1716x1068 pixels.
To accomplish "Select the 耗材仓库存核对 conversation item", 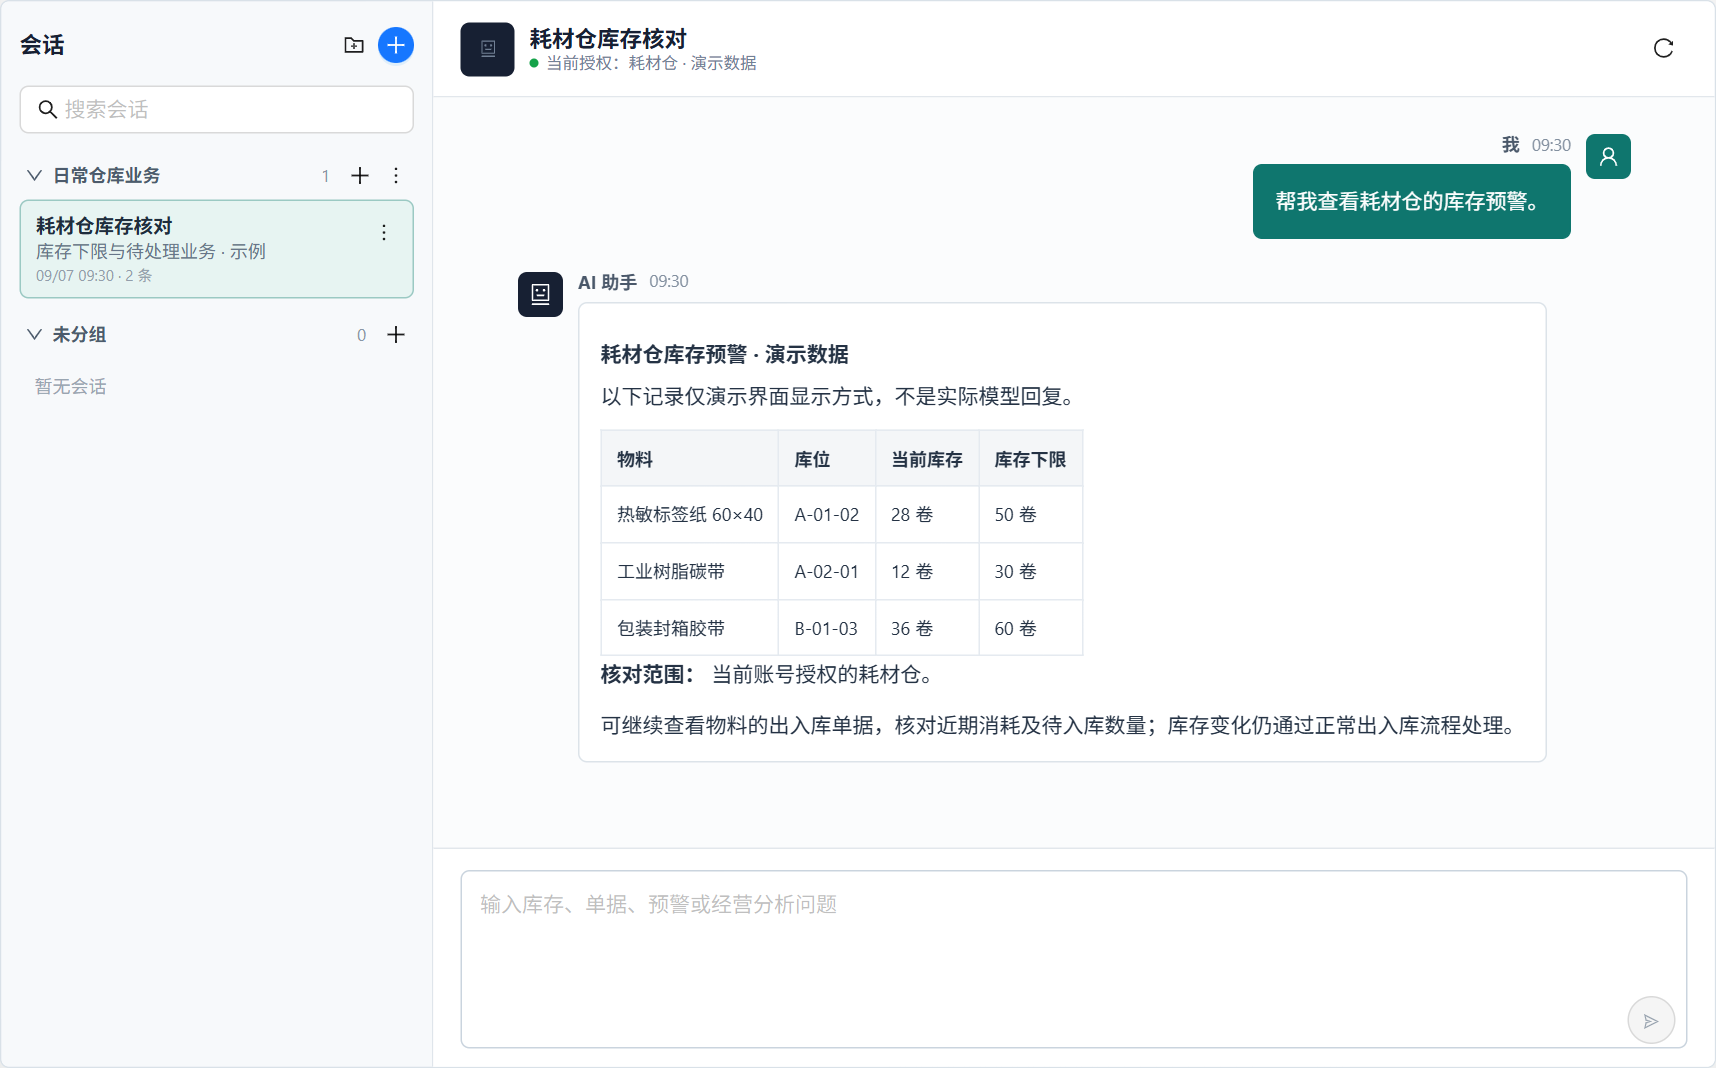I will [217, 249].
